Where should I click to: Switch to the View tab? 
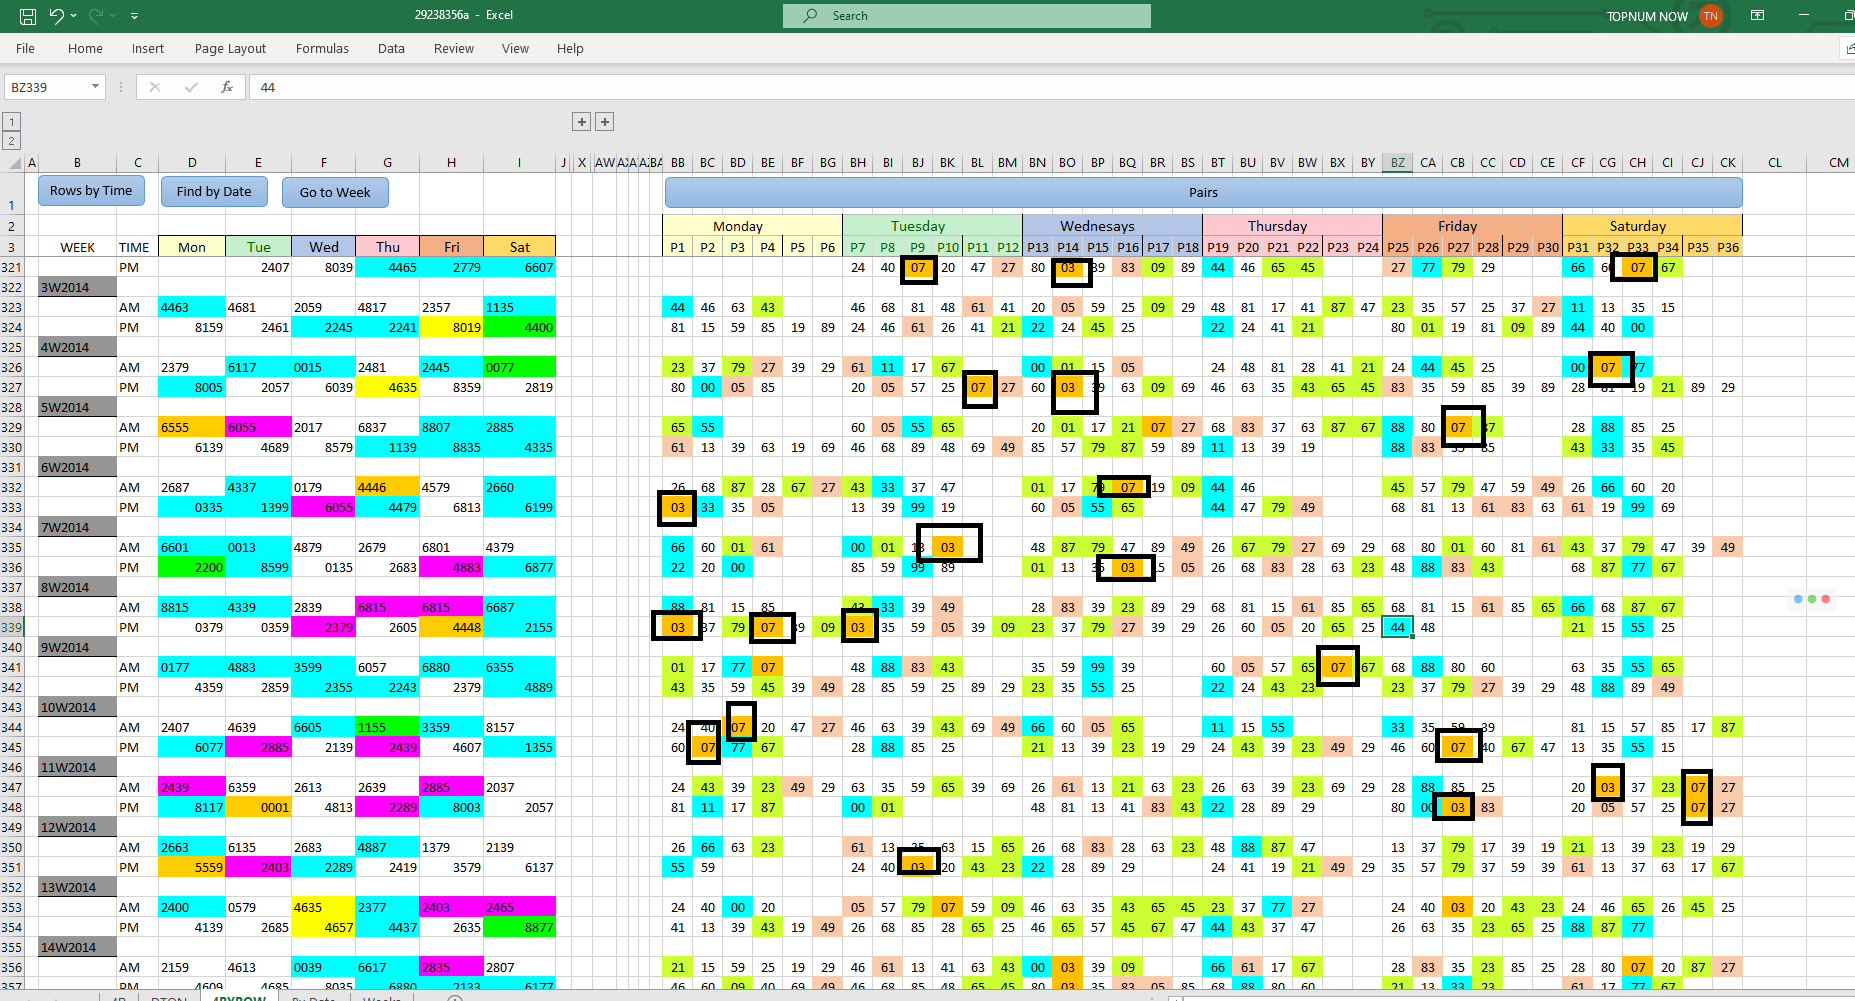(x=515, y=48)
